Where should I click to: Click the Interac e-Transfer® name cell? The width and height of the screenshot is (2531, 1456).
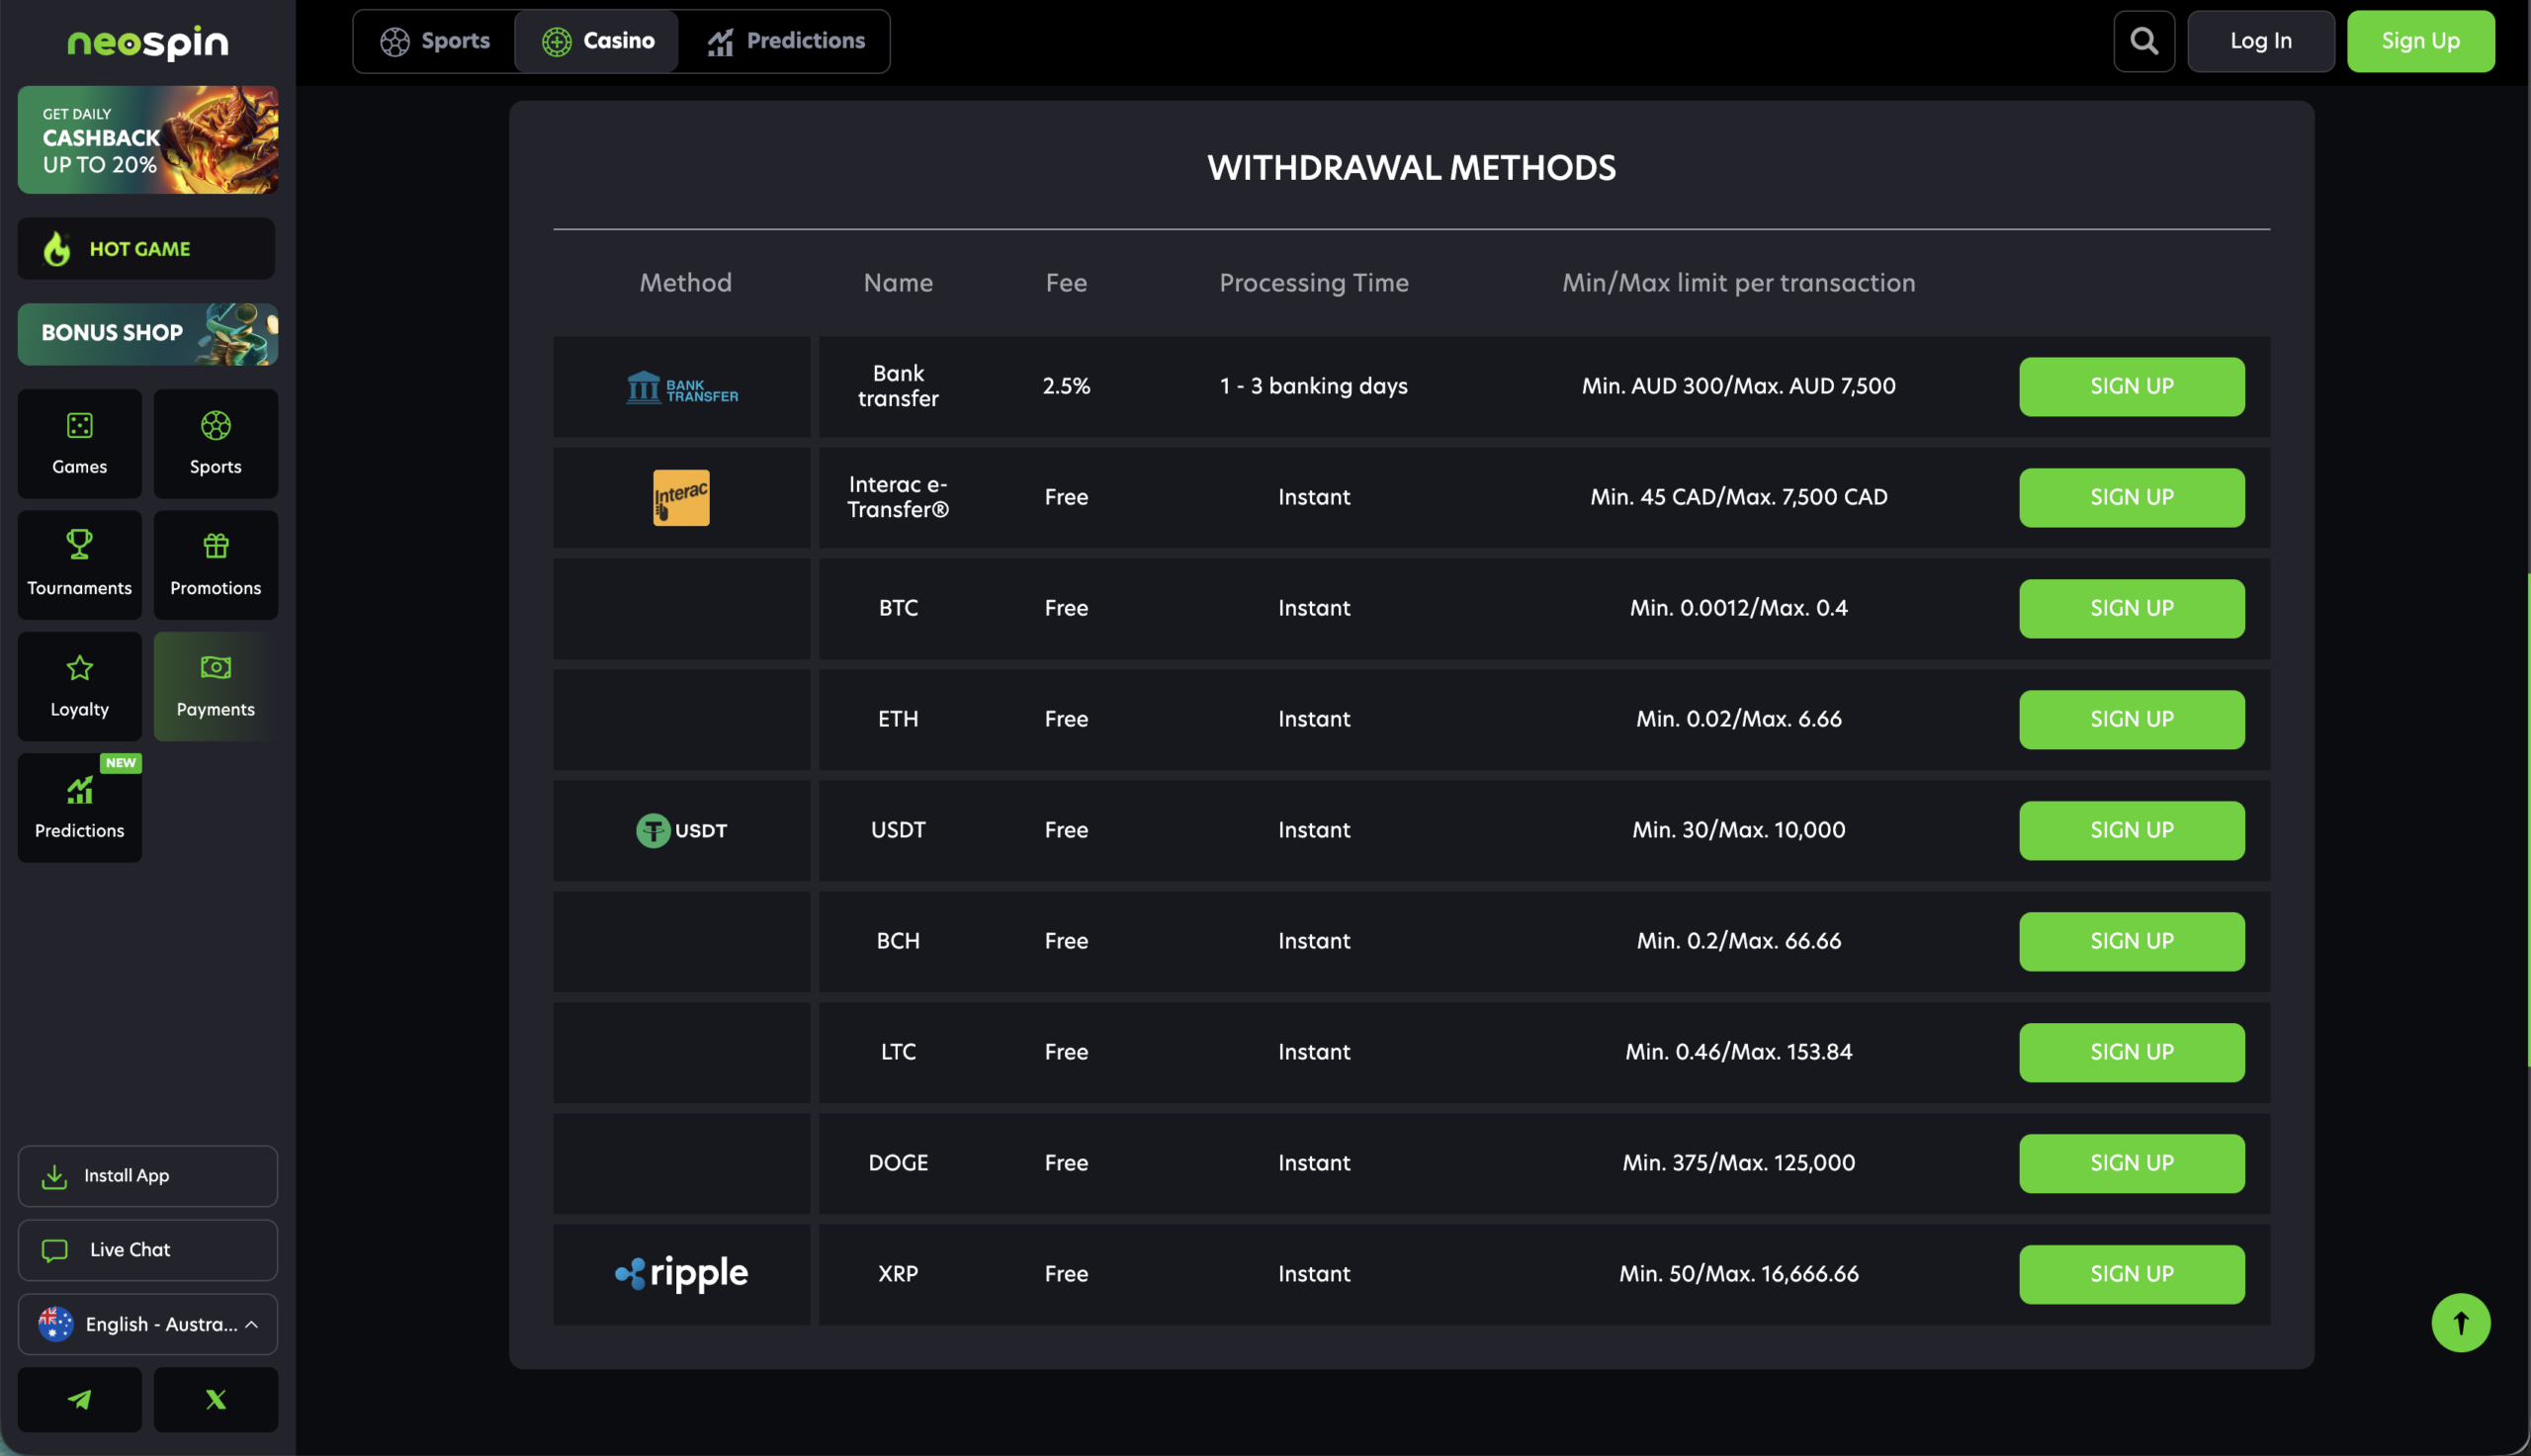(898, 497)
